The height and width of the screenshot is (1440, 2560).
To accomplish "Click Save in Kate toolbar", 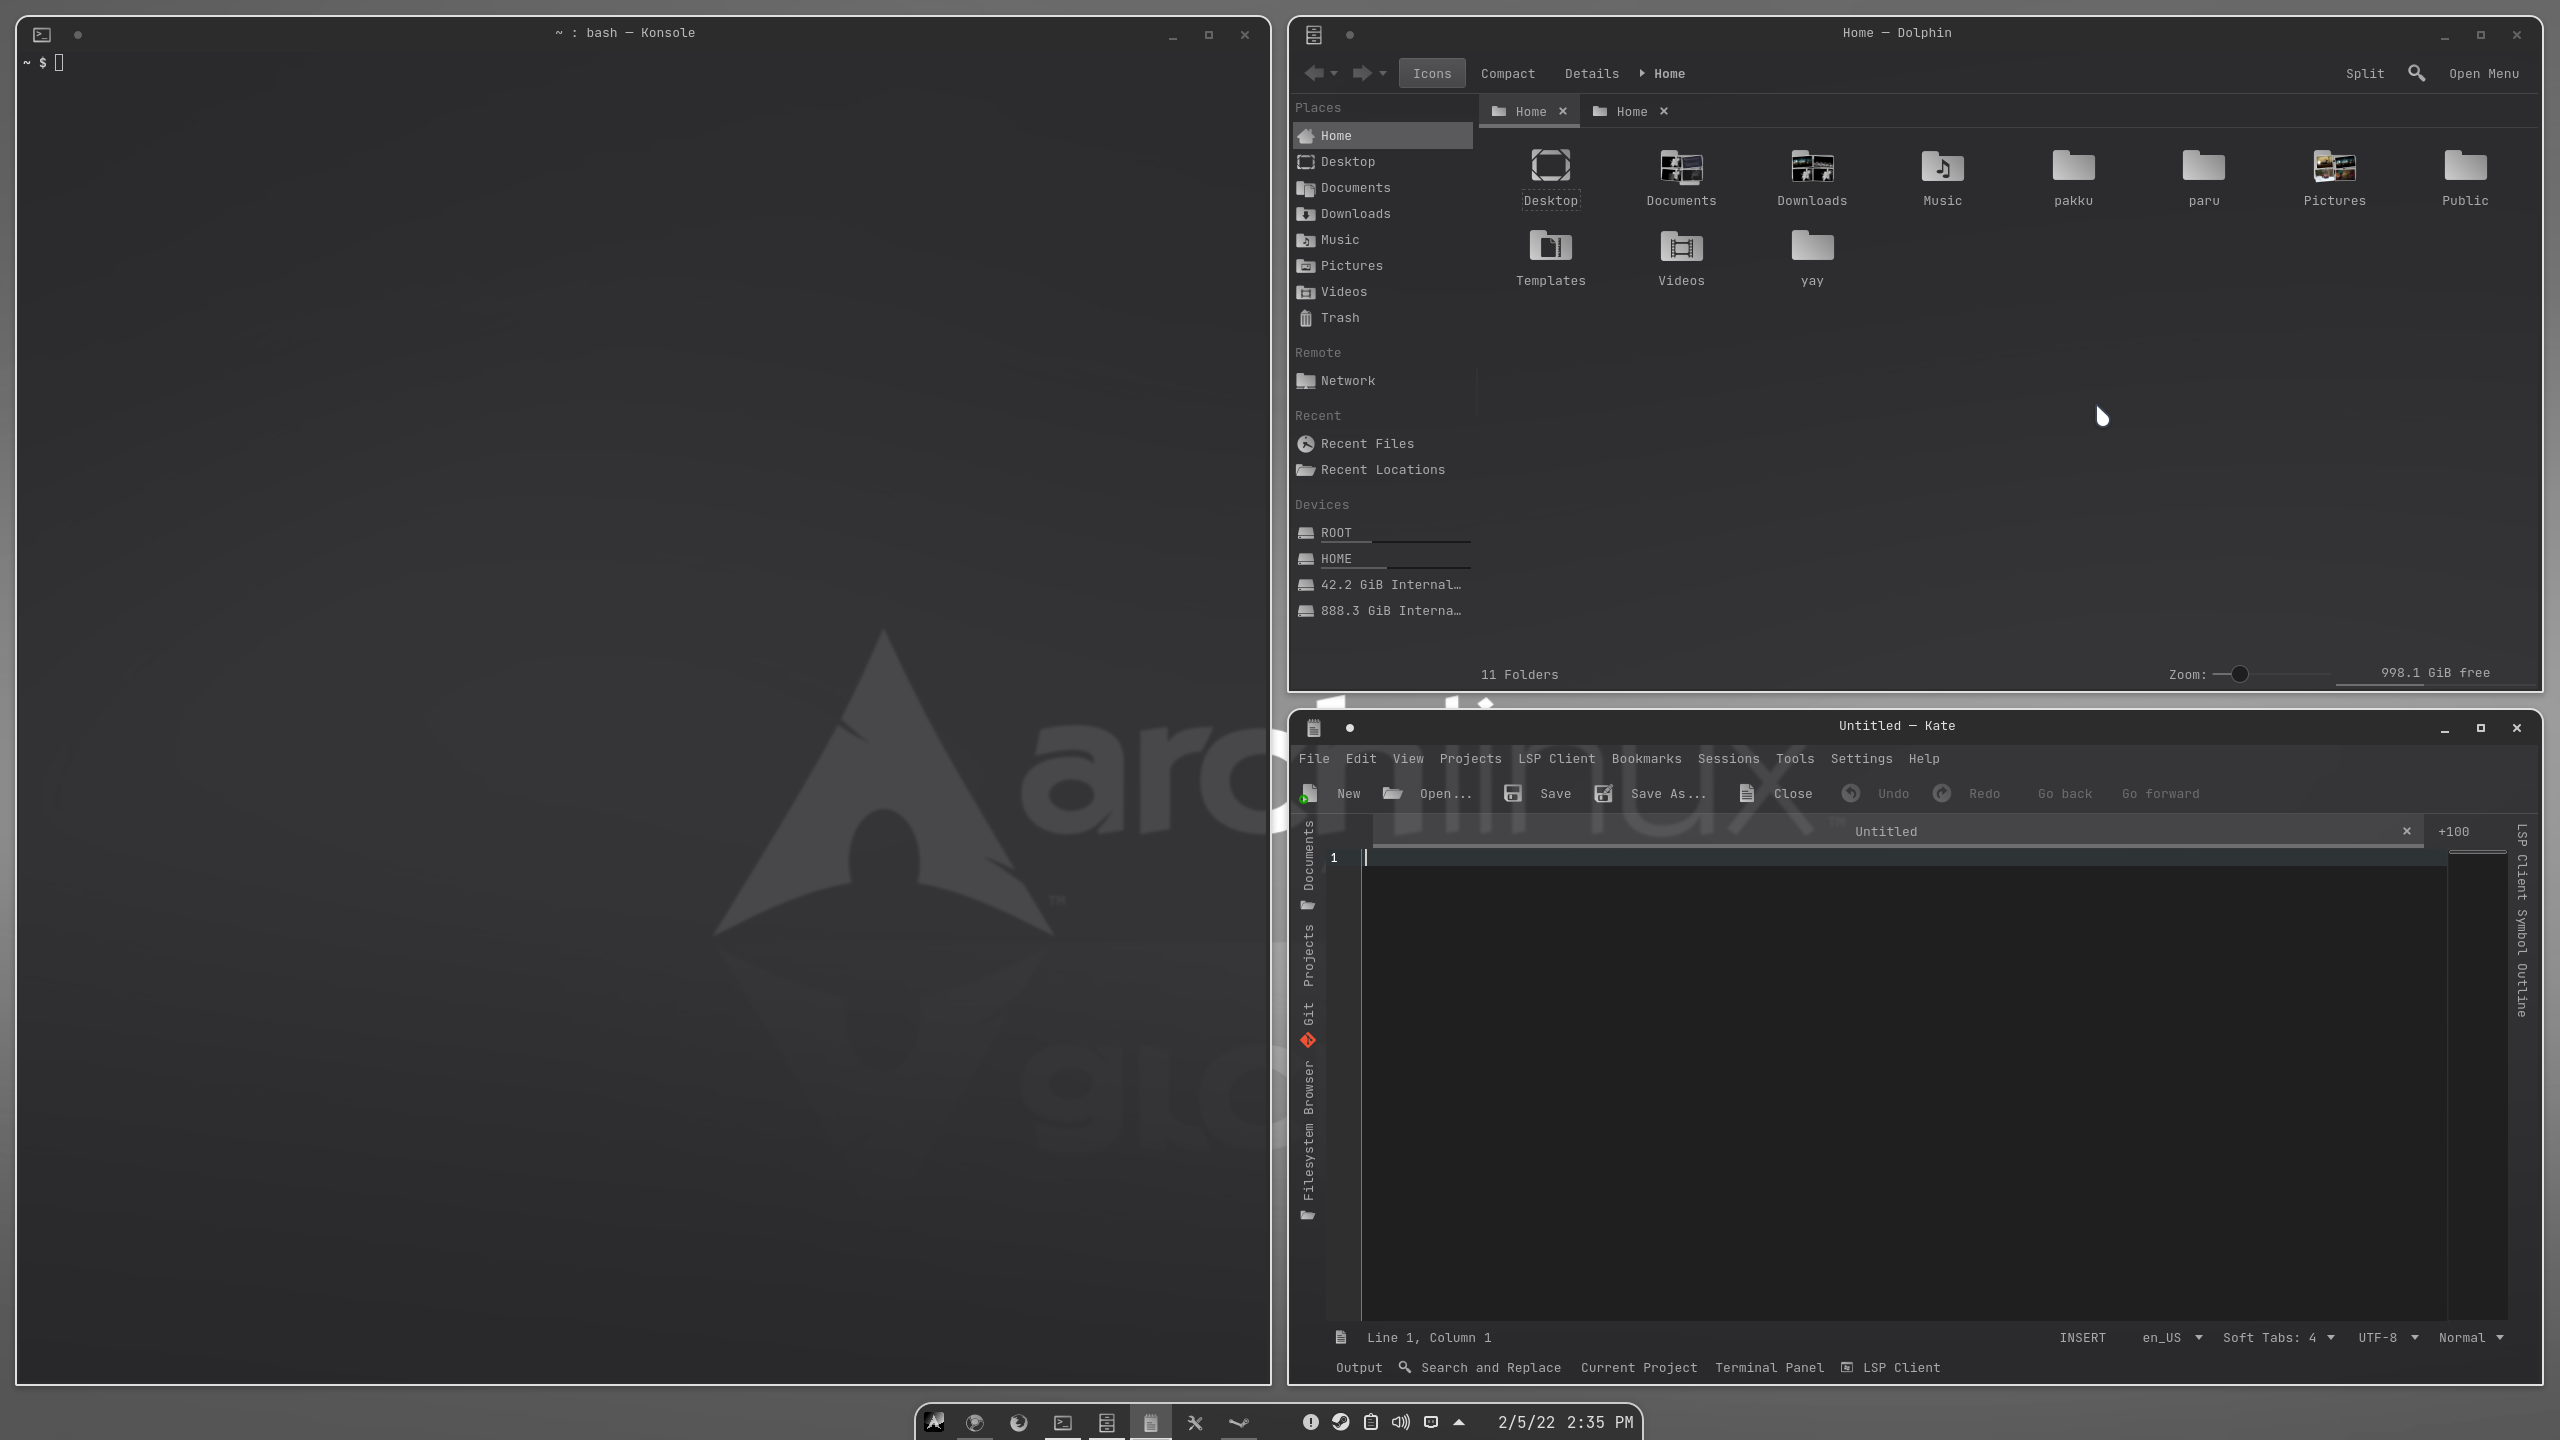I will 1537,793.
